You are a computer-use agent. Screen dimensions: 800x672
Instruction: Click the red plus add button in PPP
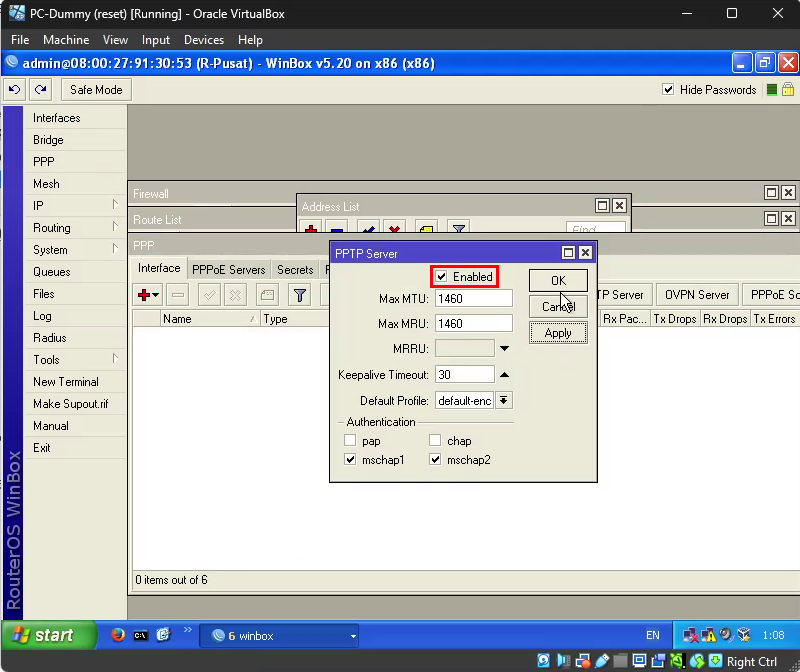(148, 295)
